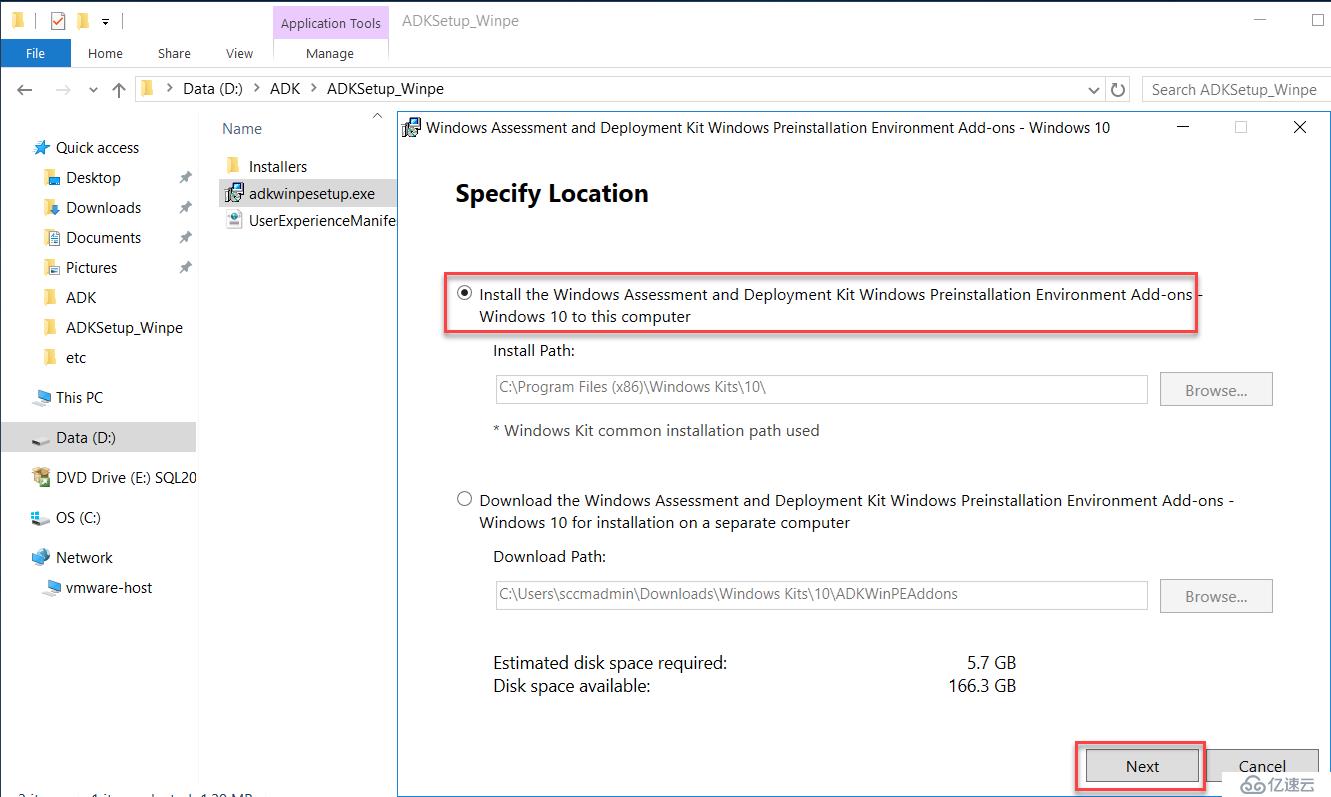Viewport: 1331px width, 797px height.
Task: Open the ADK folder in navigation pane
Action: click(x=81, y=297)
